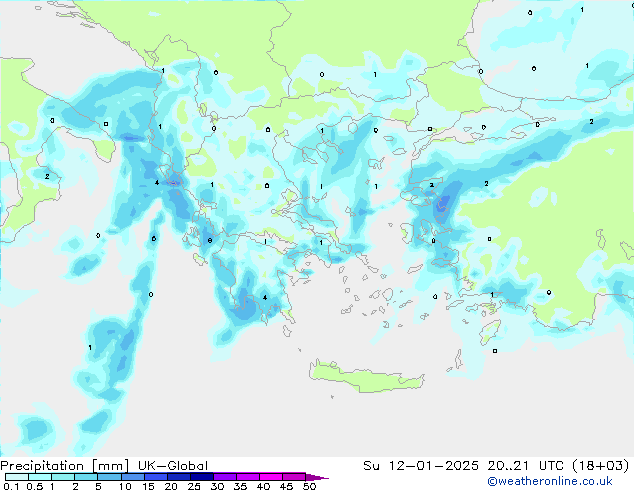Image resolution: width=634 pixels, height=490 pixels.
Task: Click the legend swatch between 5 and 10
Action: (109, 477)
